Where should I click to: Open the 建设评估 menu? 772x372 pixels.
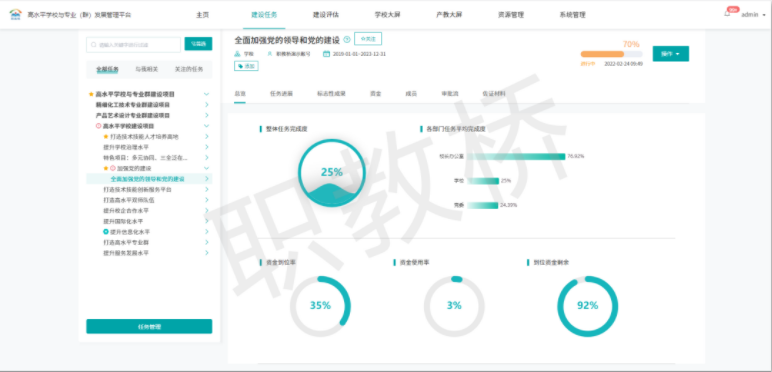pyautogui.click(x=326, y=15)
